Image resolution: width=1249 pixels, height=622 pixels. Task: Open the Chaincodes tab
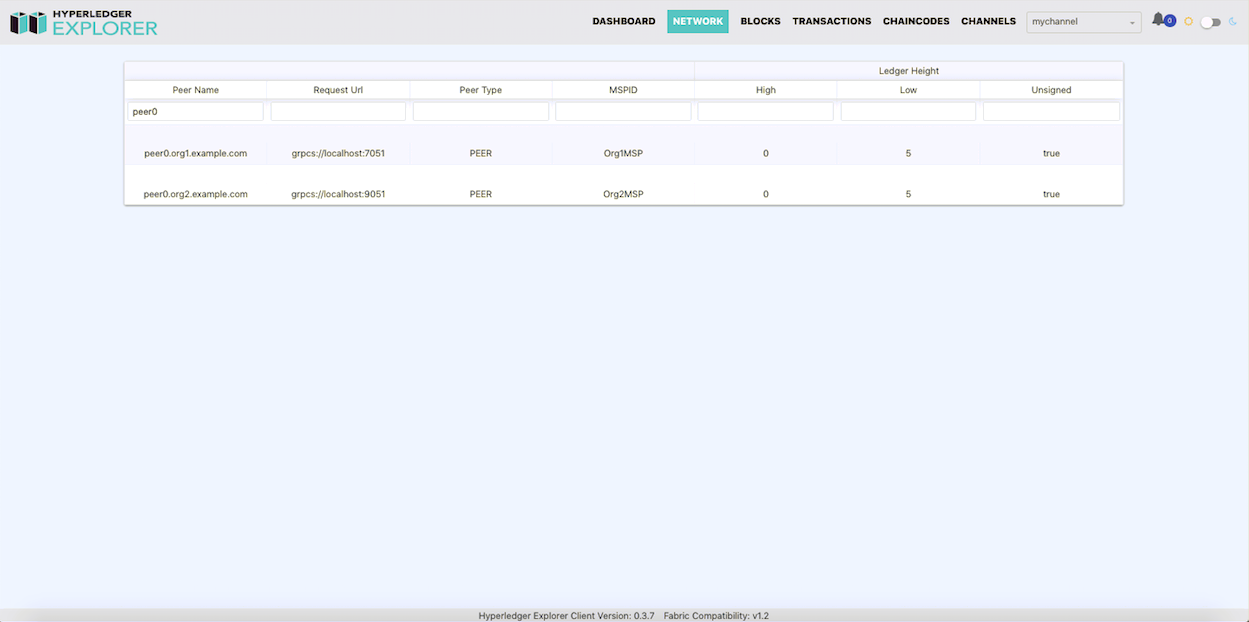tap(916, 21)
